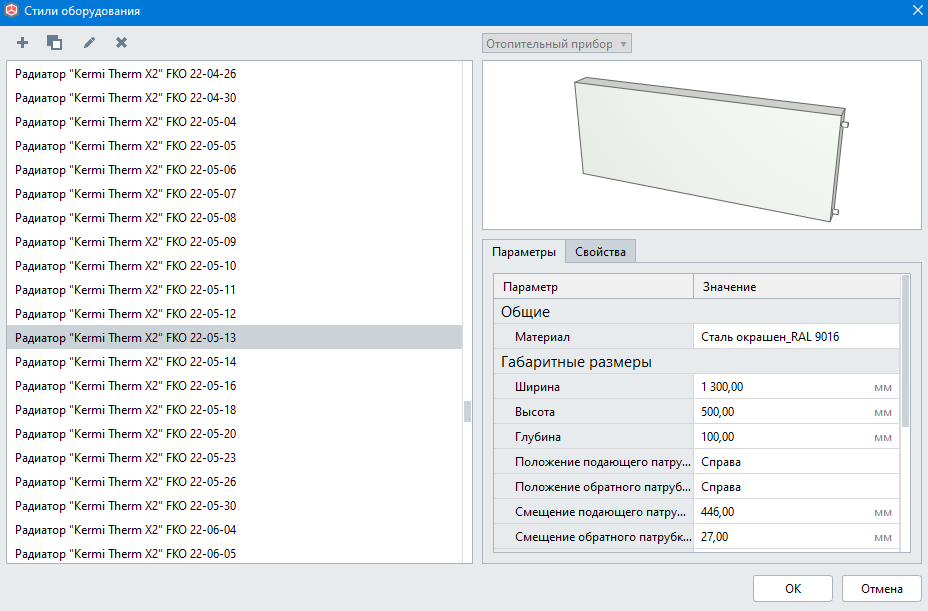The height and width of the screenshot is (611, 928).
Task: Select radiator FKO 22-05-07
Action: 234,194
